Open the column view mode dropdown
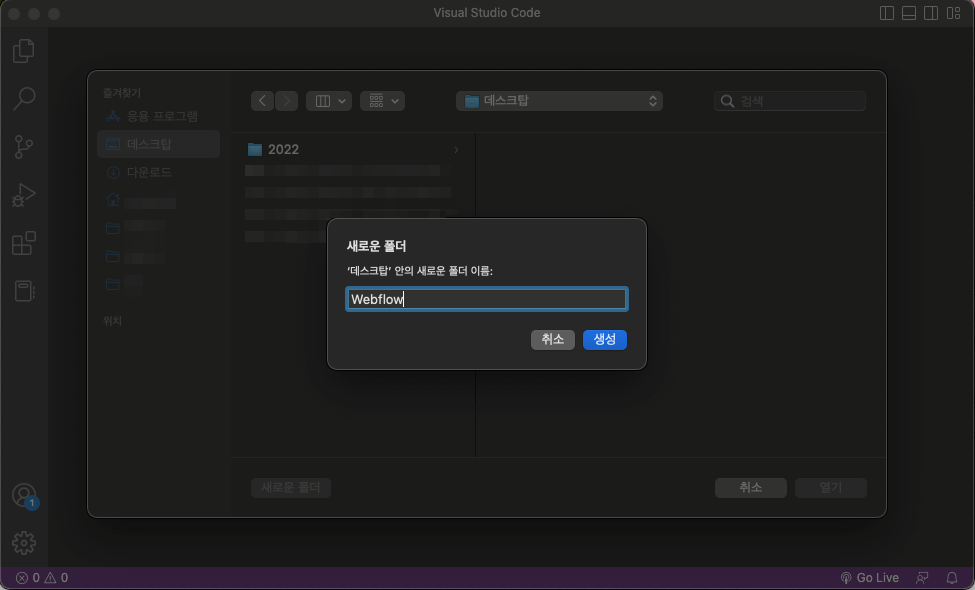 click(329, 101)
